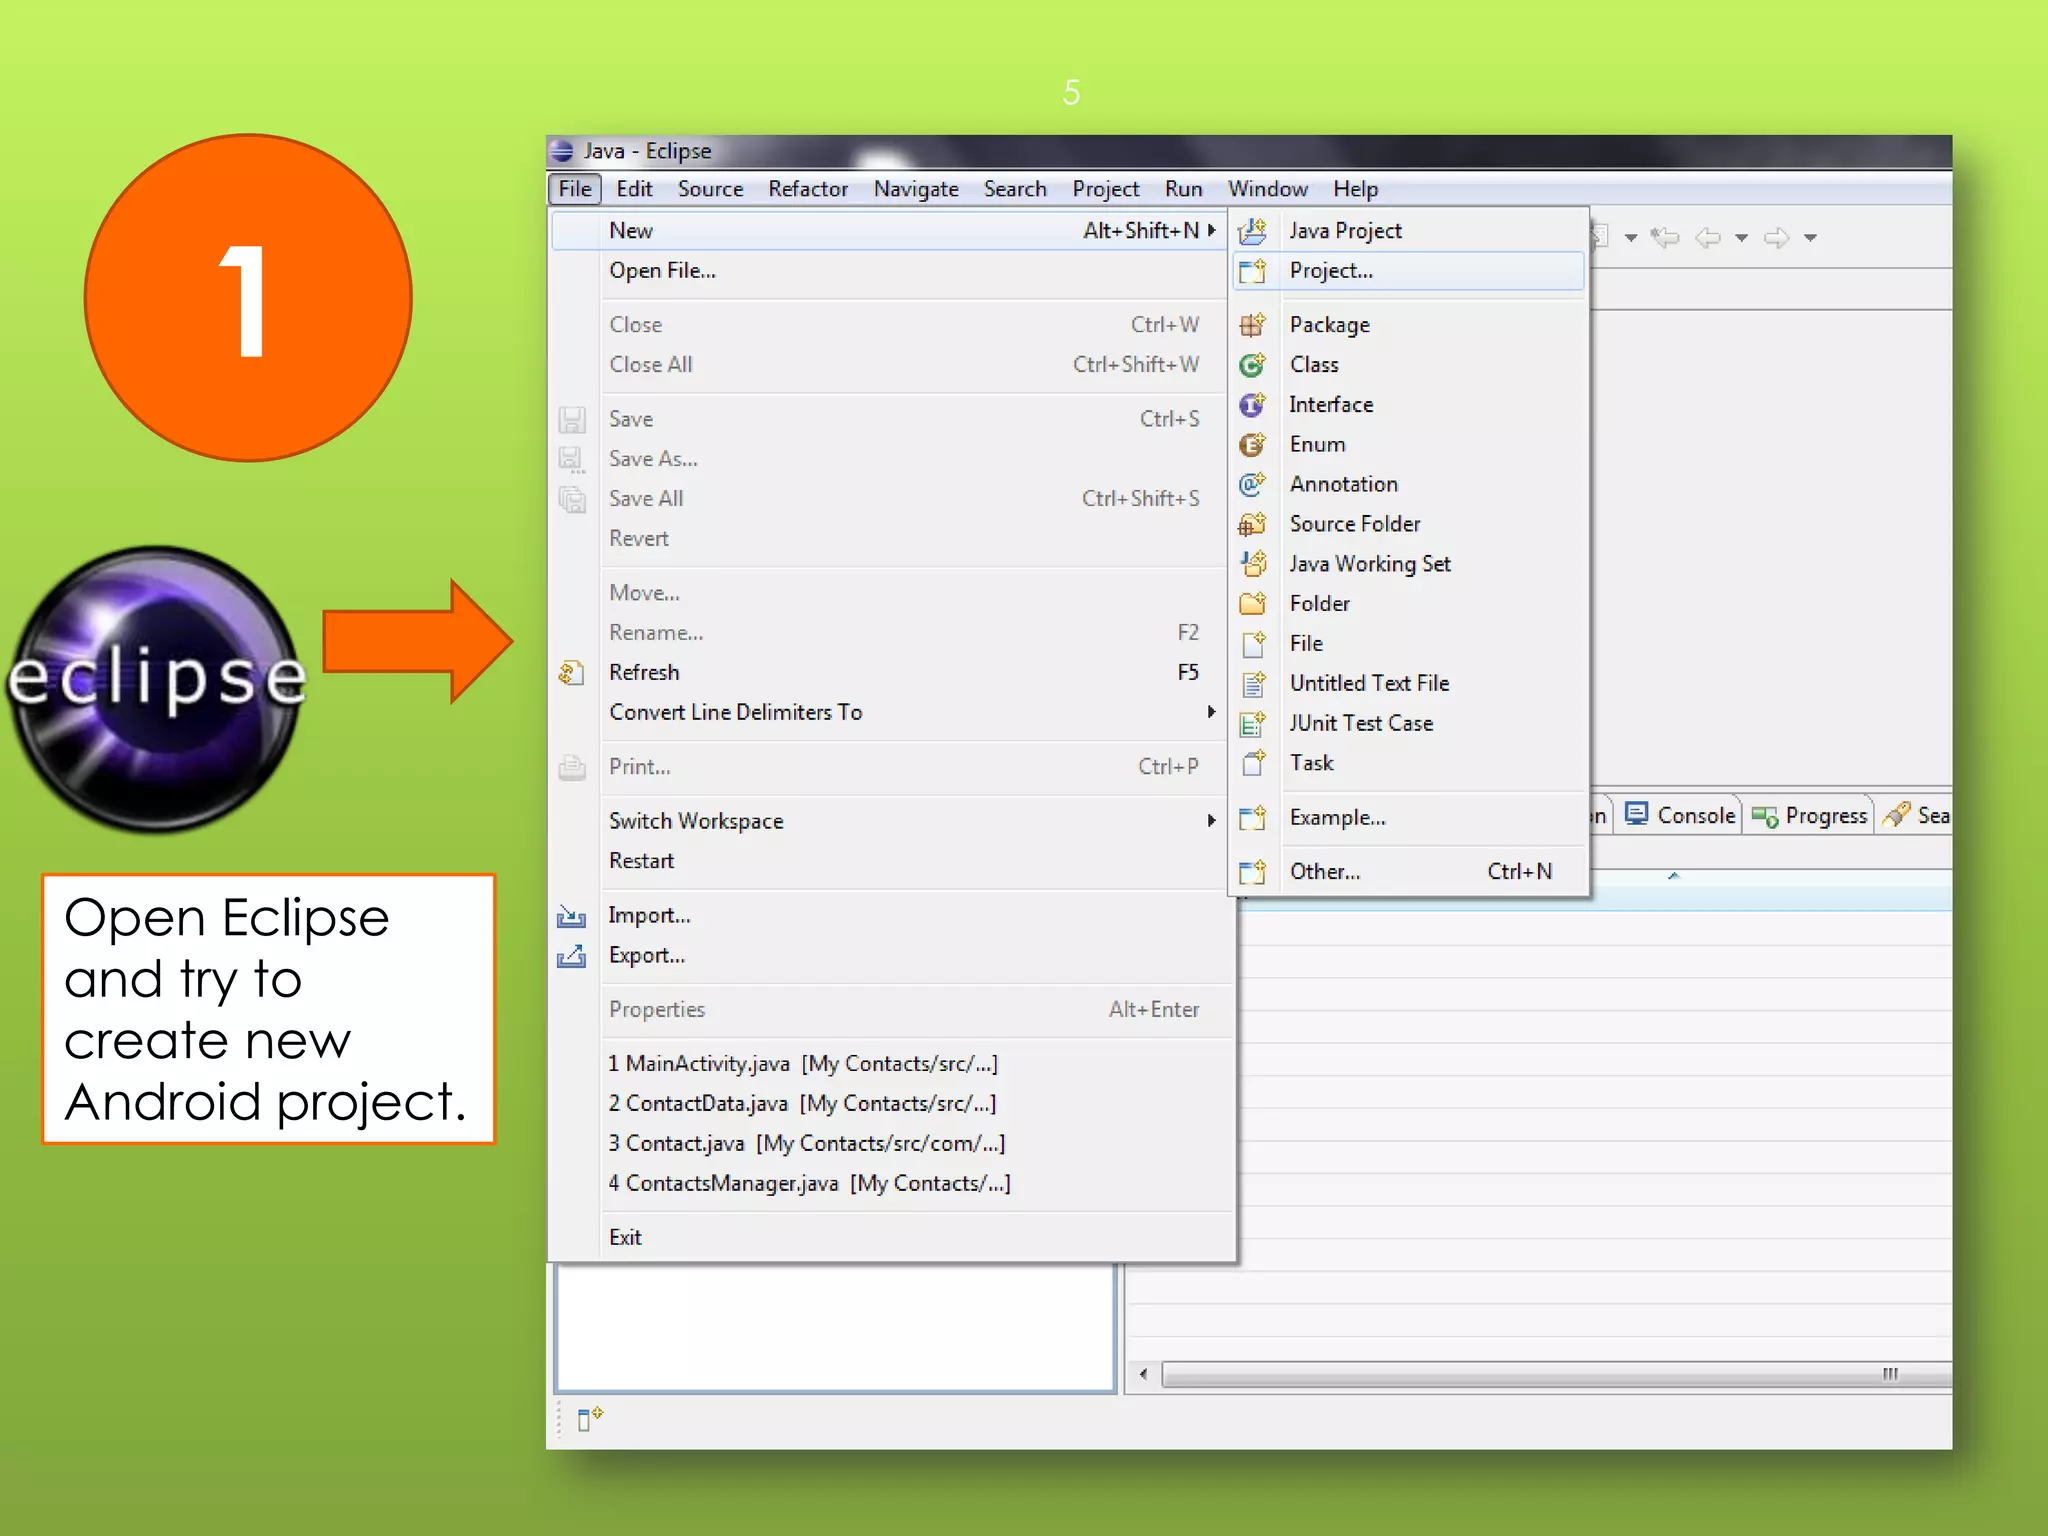Open dropdown arrow left of last-edit icon
2048x1536 pixels.
(1630, 238)
